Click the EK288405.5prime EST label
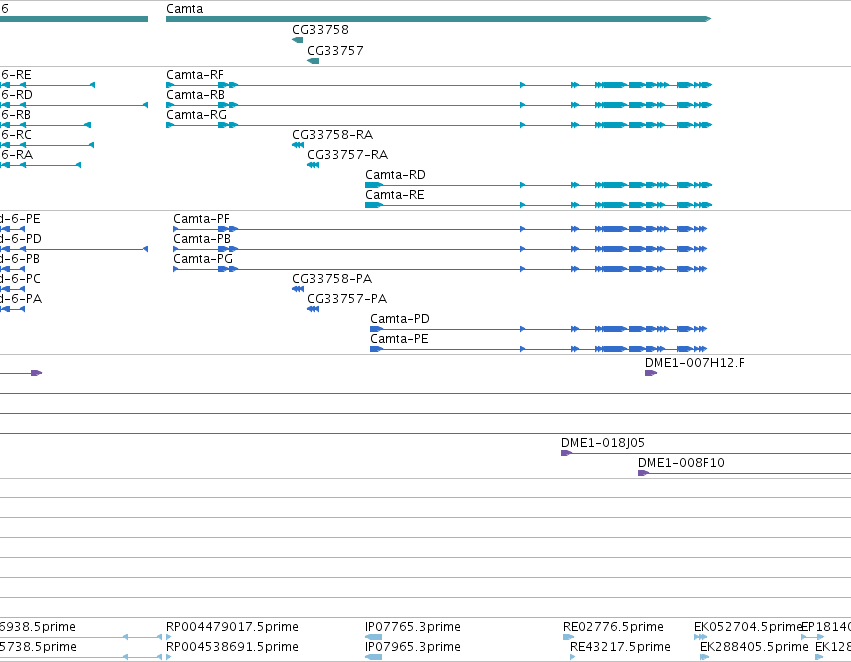The width and height of the screenshot is (851, 662). [x=754, y=647]
